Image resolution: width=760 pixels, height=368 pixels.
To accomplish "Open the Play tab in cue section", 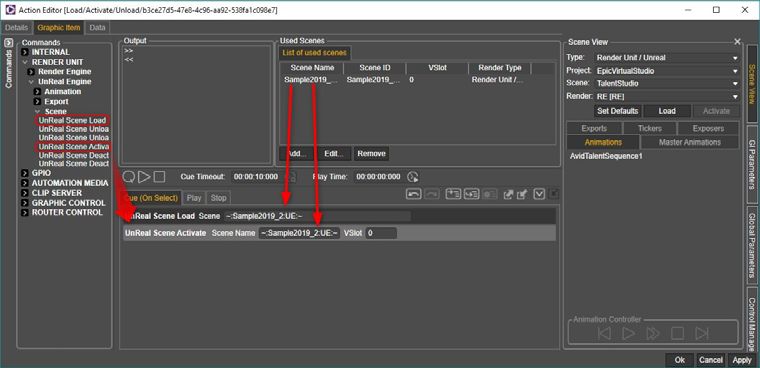I will 194,198.
